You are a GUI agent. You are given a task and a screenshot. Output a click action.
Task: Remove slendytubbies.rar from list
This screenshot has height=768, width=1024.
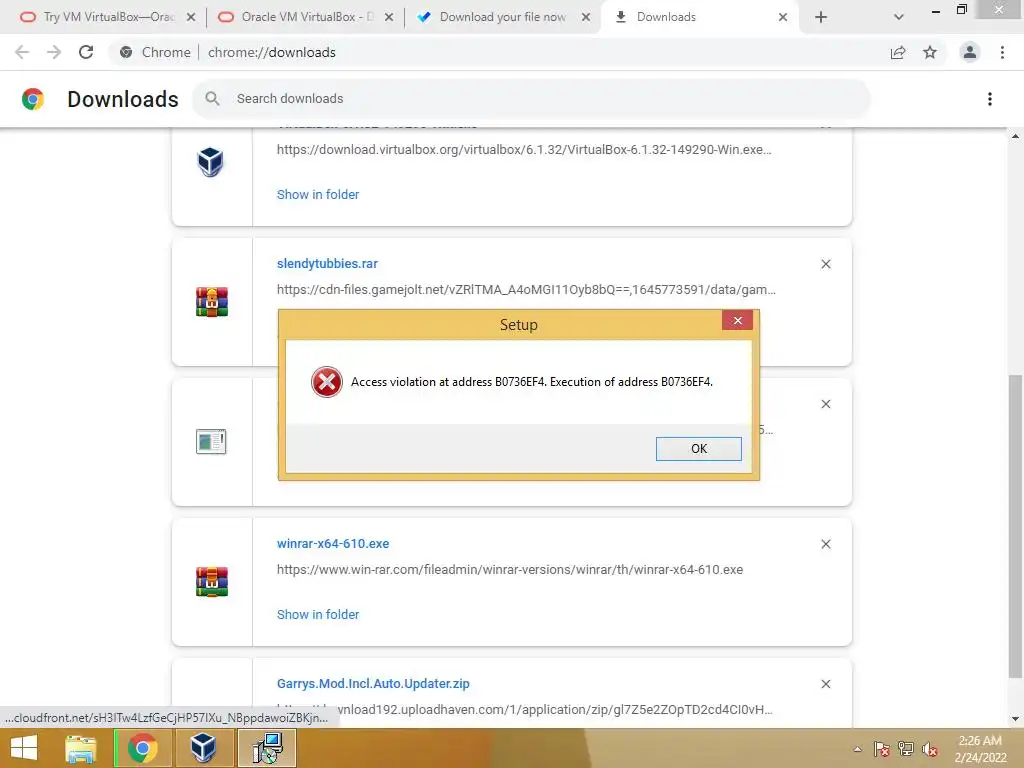click(825, 264)
